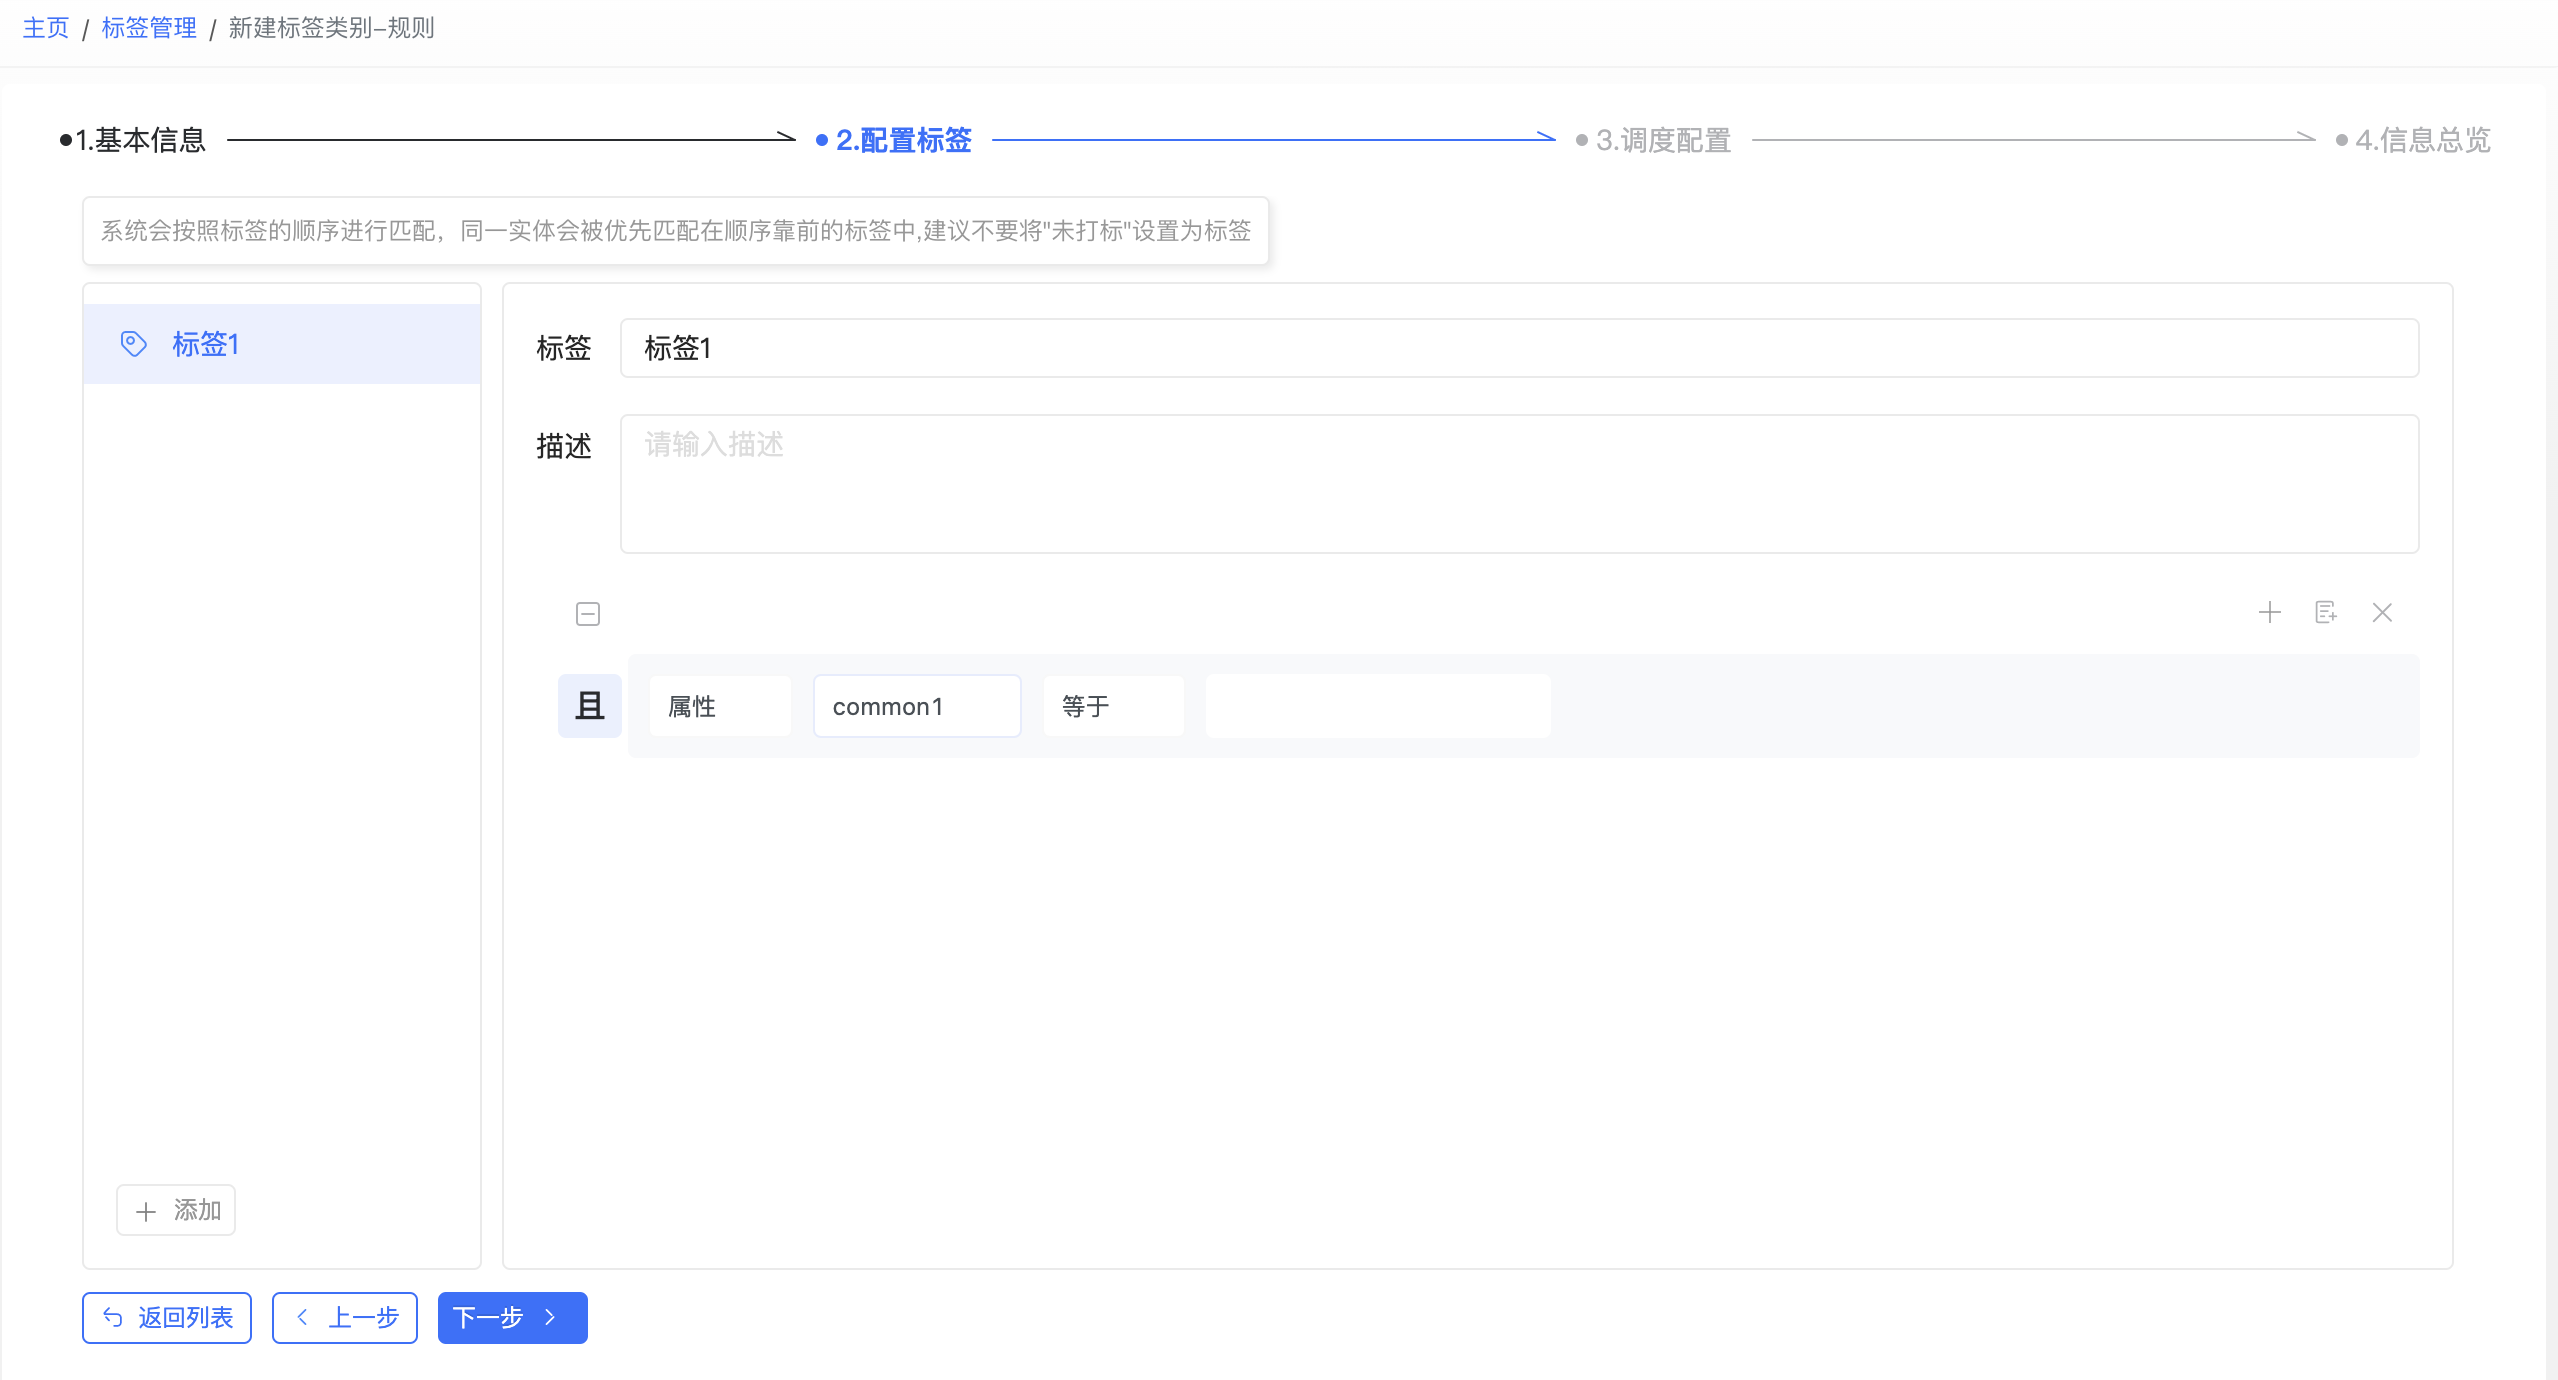Select 标签1 in the tag list
Viewport: 2558px width, 1380px height.
pyautogui.click(x=282, y=344)
